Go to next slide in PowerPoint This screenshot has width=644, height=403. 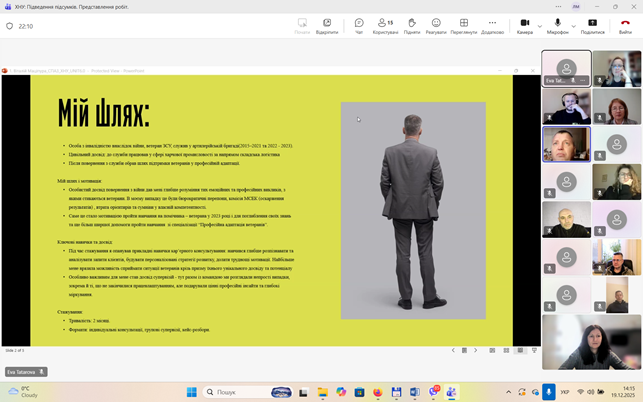pos(475,350)
